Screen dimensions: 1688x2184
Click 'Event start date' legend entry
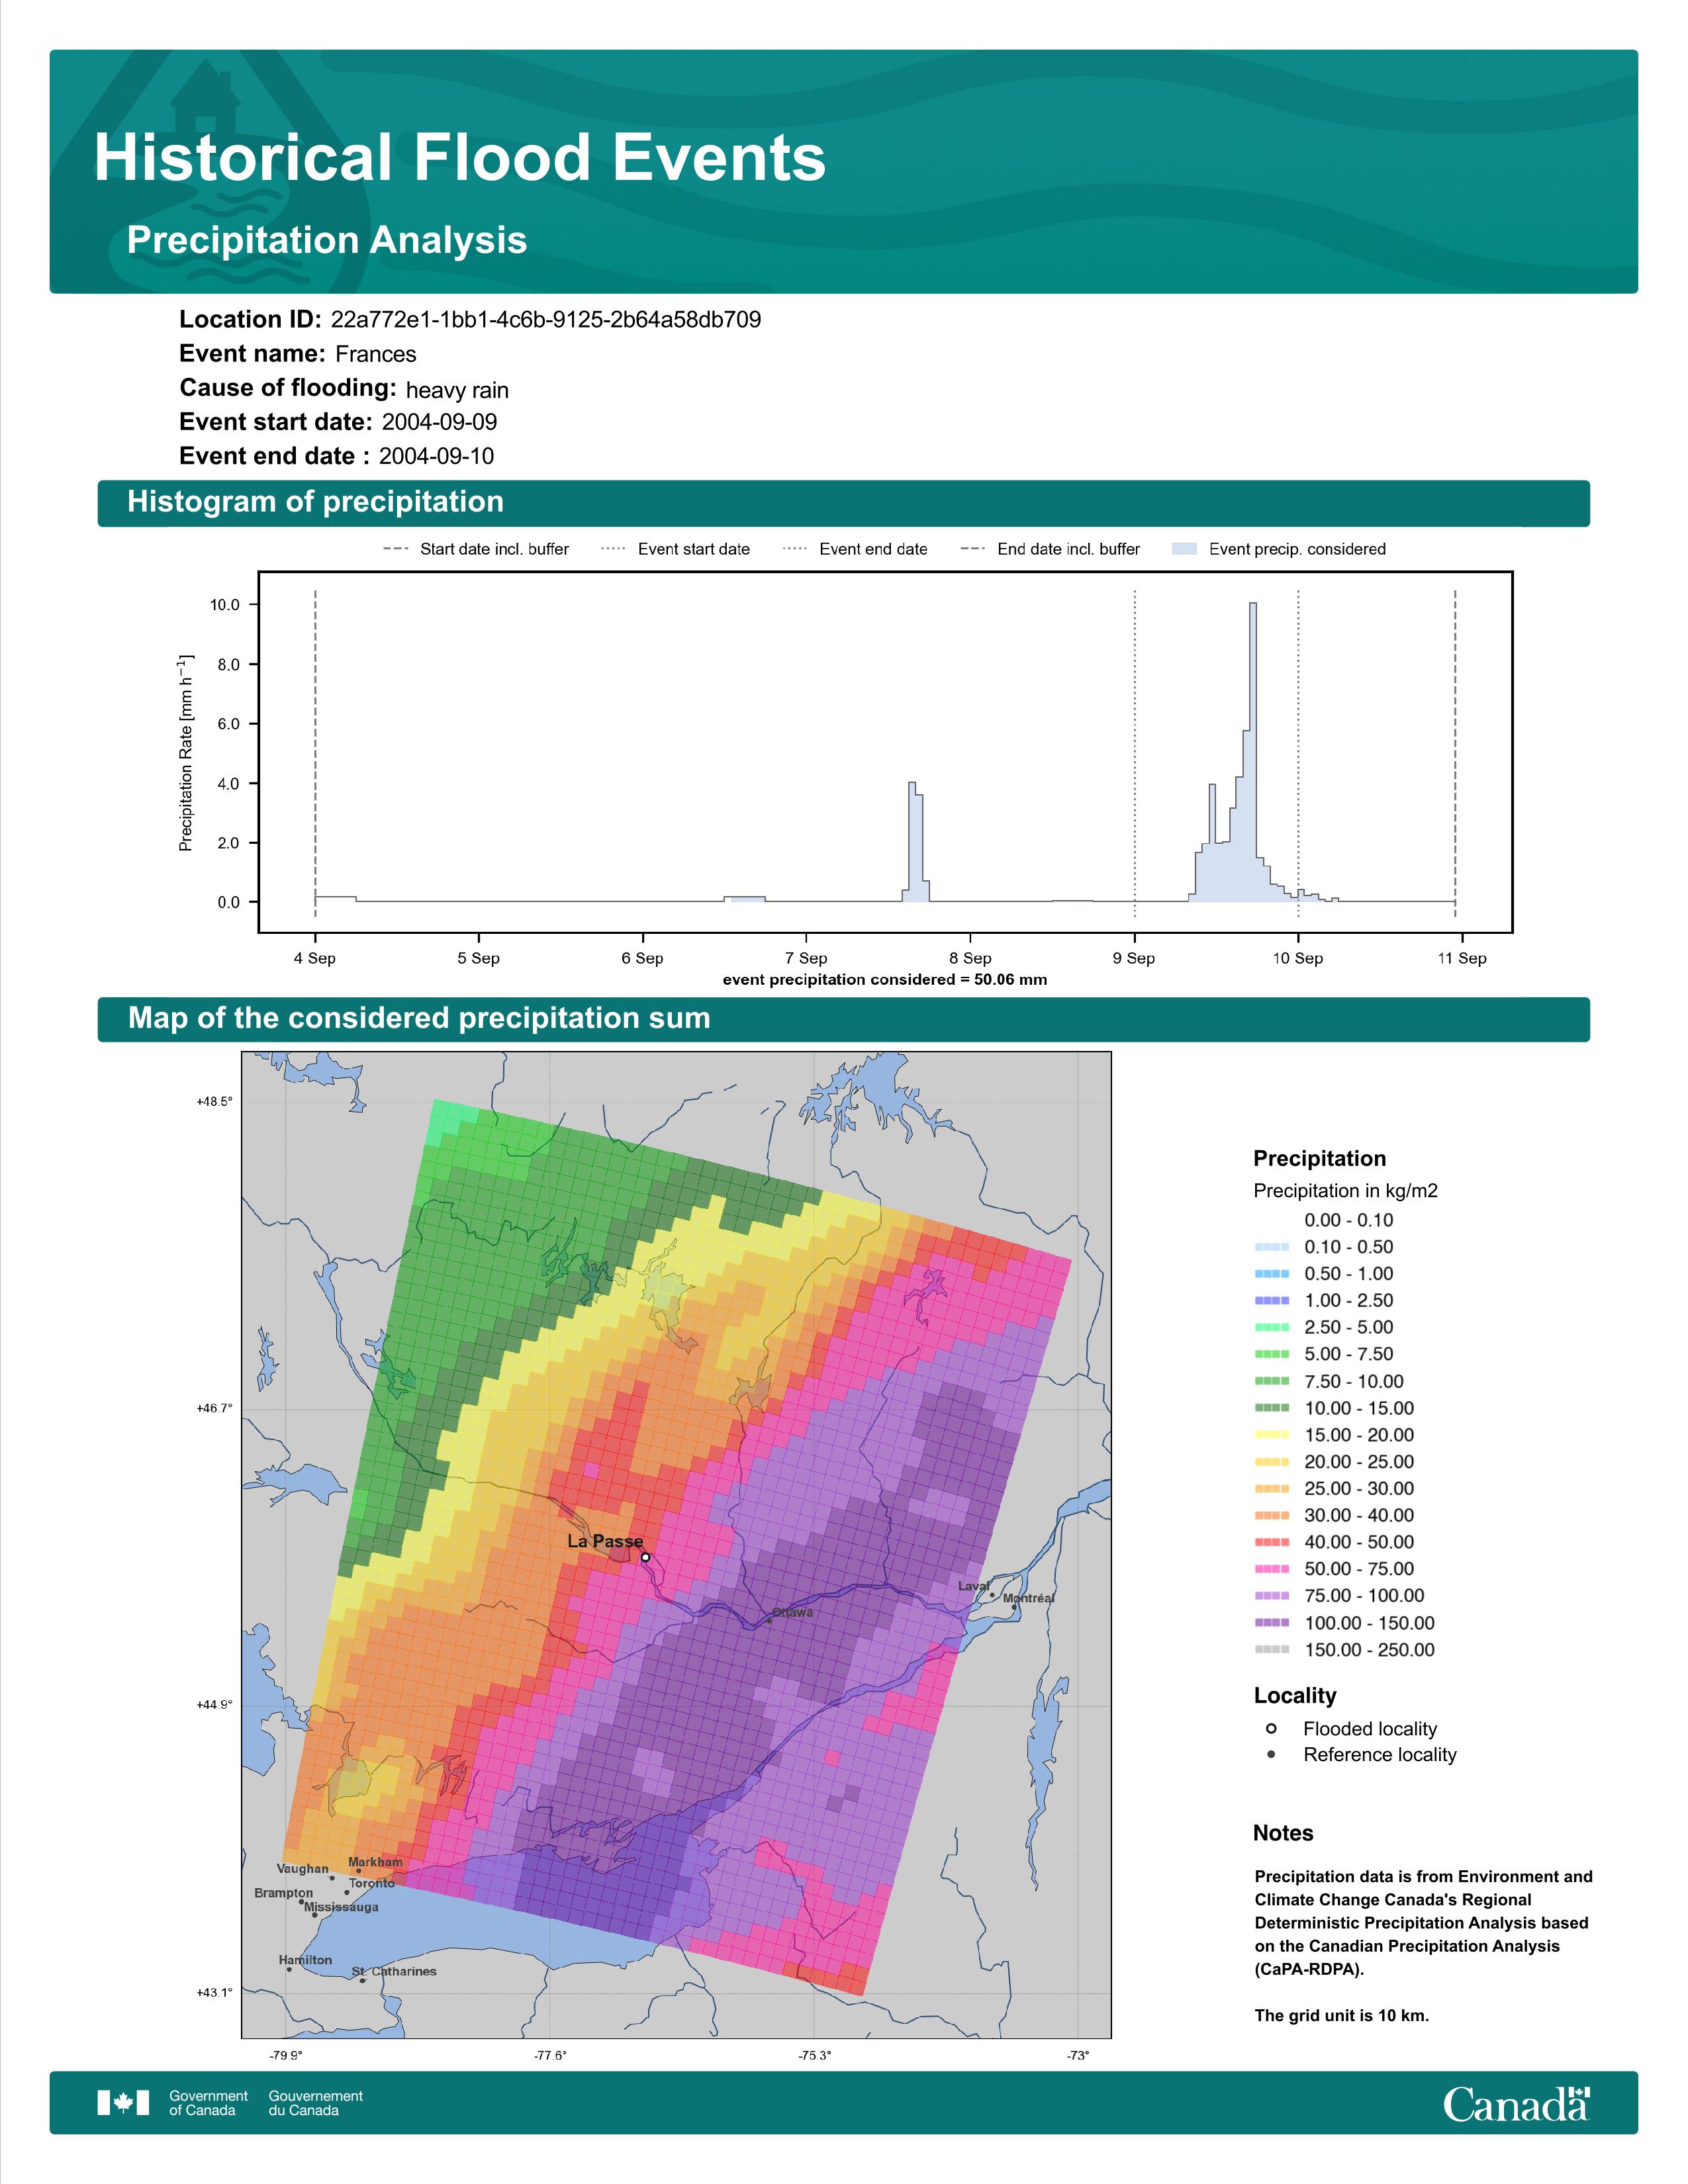(x=675, y=549)
